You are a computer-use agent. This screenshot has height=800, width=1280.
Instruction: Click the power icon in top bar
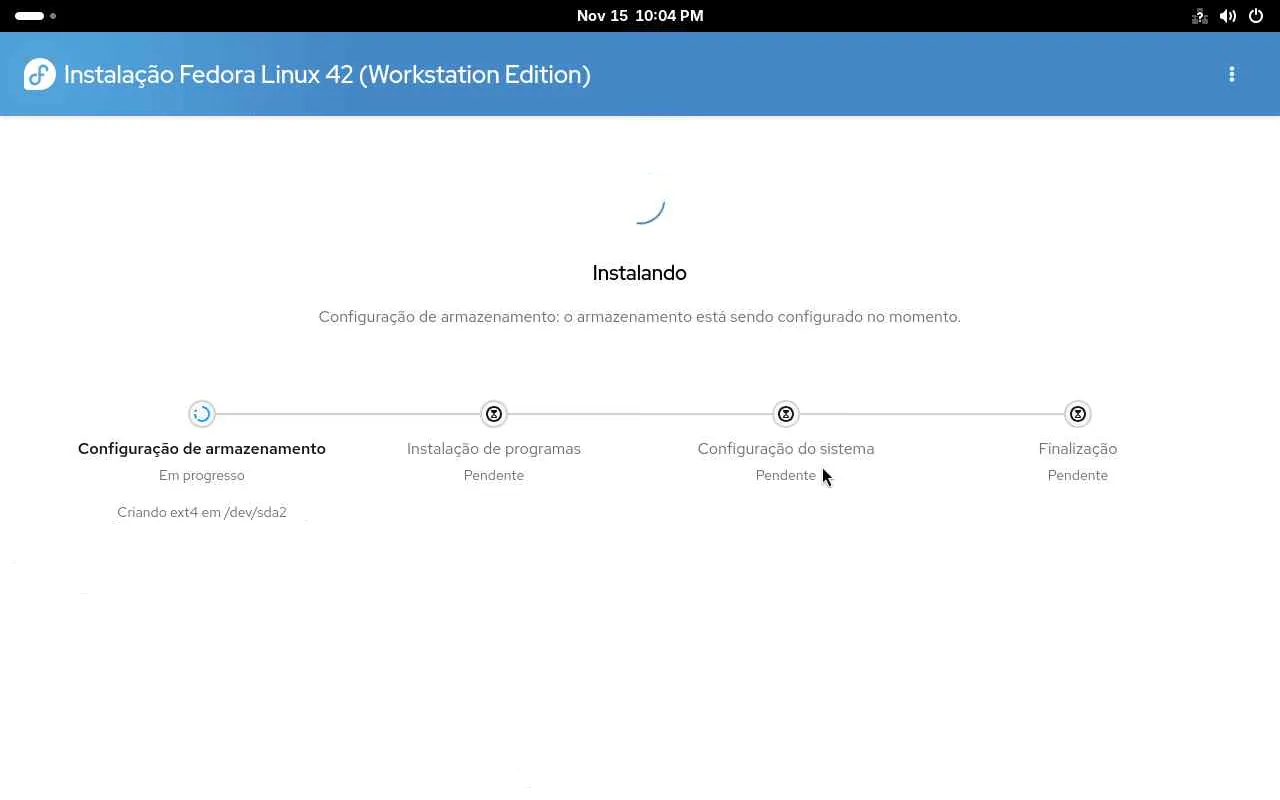click(1256, 16)
